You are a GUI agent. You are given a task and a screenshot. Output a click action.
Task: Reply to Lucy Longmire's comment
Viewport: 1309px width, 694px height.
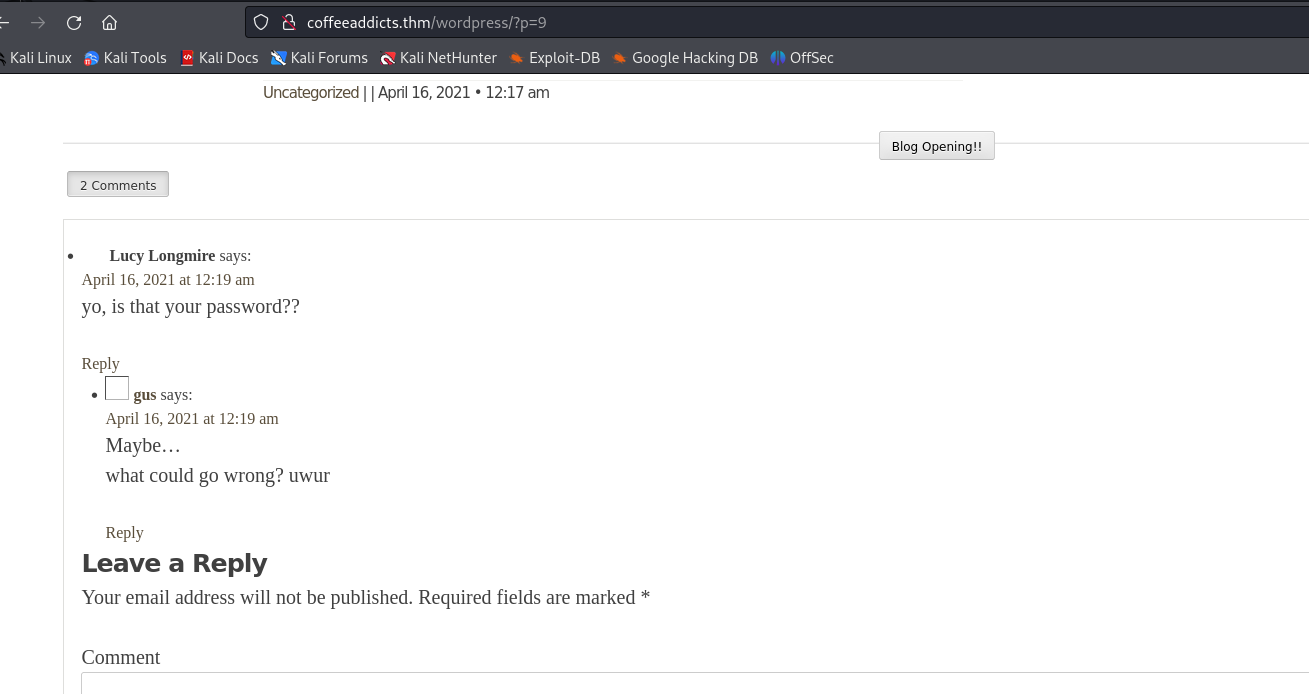(x=100, y=364)
